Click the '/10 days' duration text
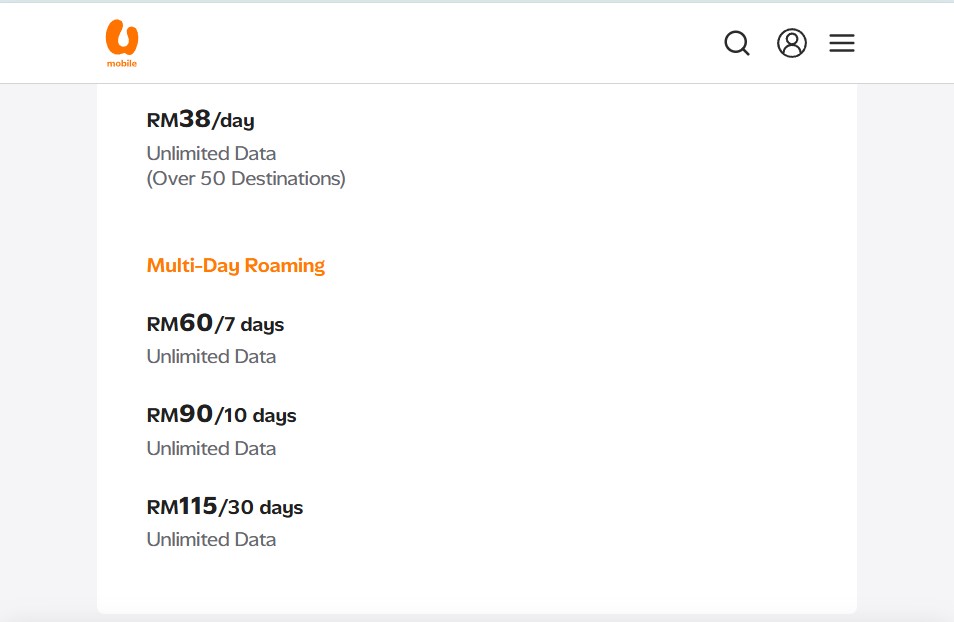This screenshot has height=622, width=954. [x=256, y=416]
